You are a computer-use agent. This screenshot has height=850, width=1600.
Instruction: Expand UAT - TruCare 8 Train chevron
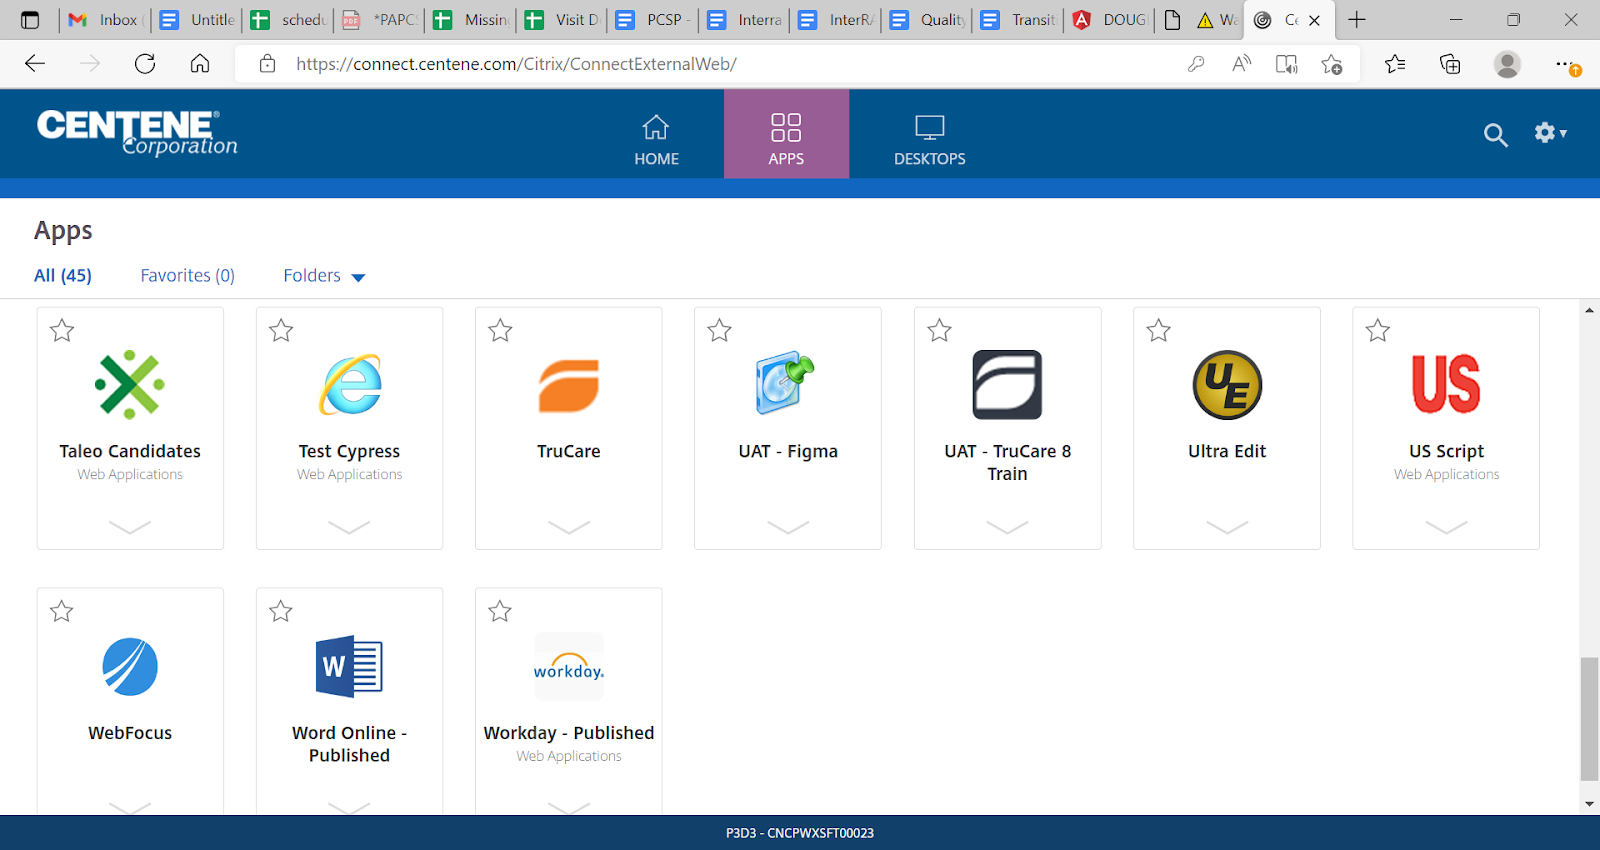1007,527
